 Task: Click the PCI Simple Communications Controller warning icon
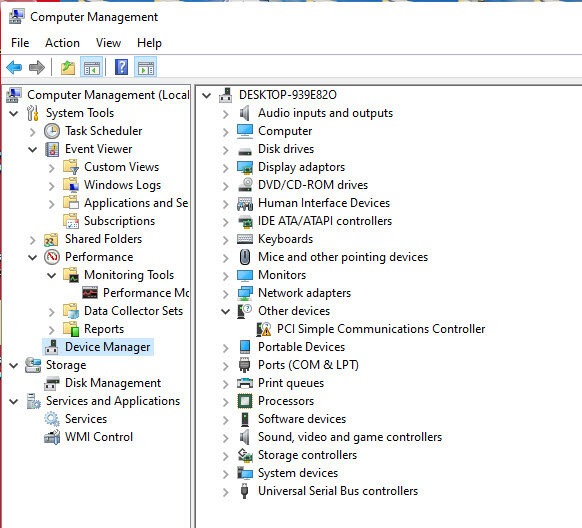tap(264, 329)
